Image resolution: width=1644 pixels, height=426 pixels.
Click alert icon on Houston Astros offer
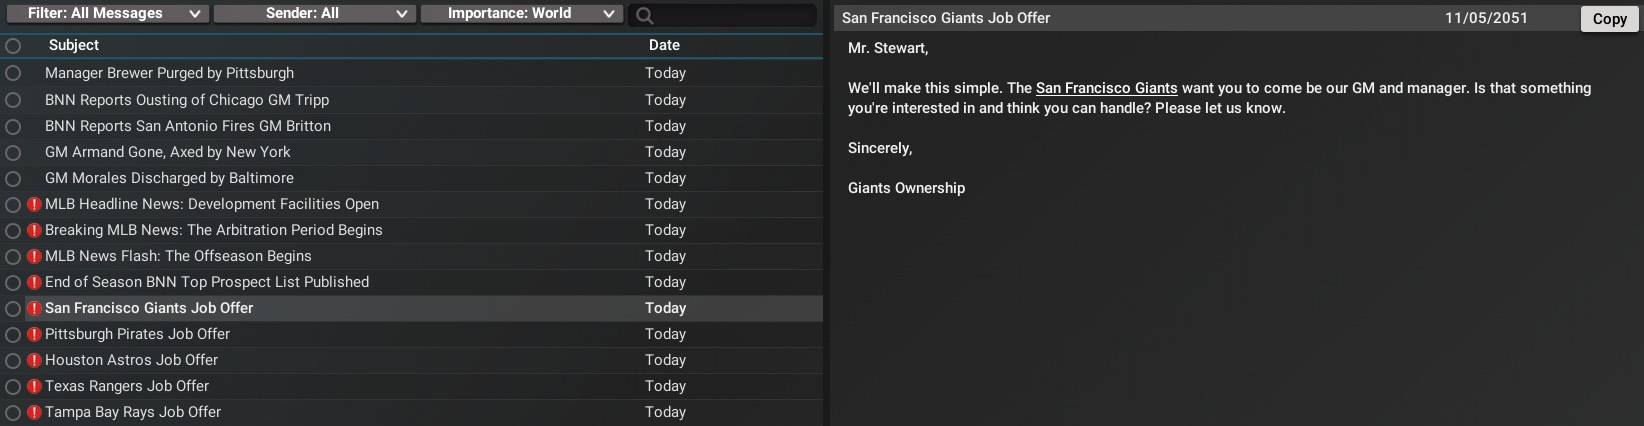point(34,360)
